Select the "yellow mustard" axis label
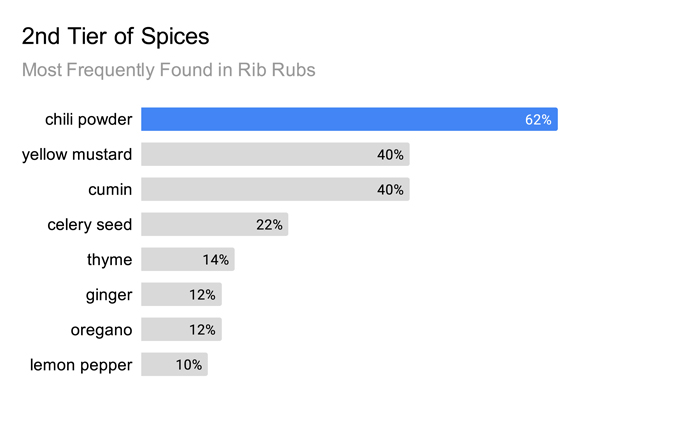Image resolution: width=700 pixels, height=433 pixels. click(x=77, y=154)
